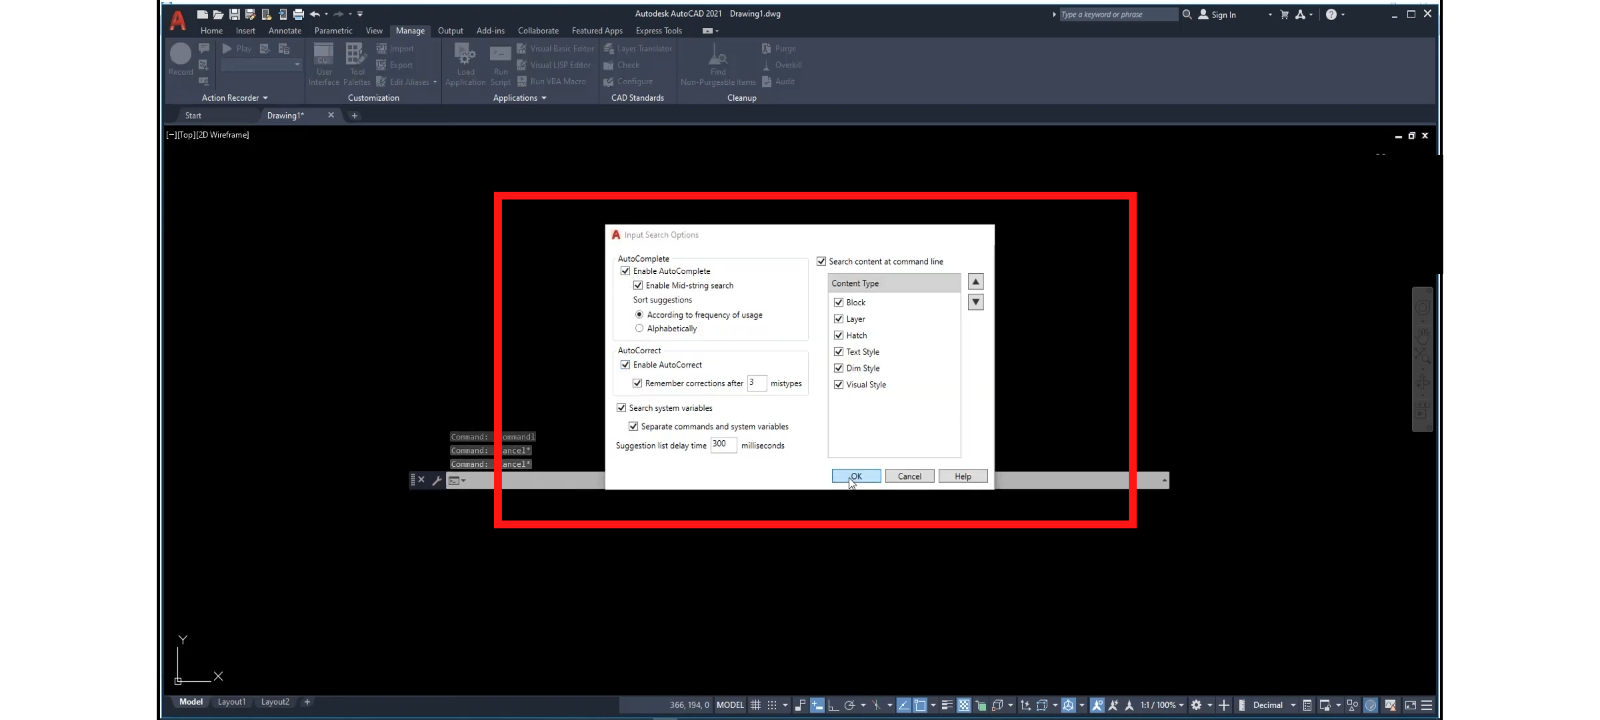Click the Help question mark icon
The height and width of the screenshot is (720, 1600).
tap(1331, 14)
